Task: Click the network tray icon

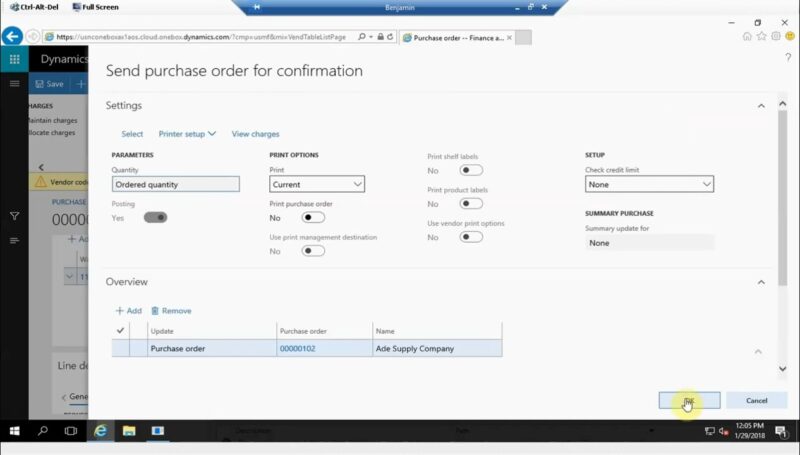Action: point(710,432)
